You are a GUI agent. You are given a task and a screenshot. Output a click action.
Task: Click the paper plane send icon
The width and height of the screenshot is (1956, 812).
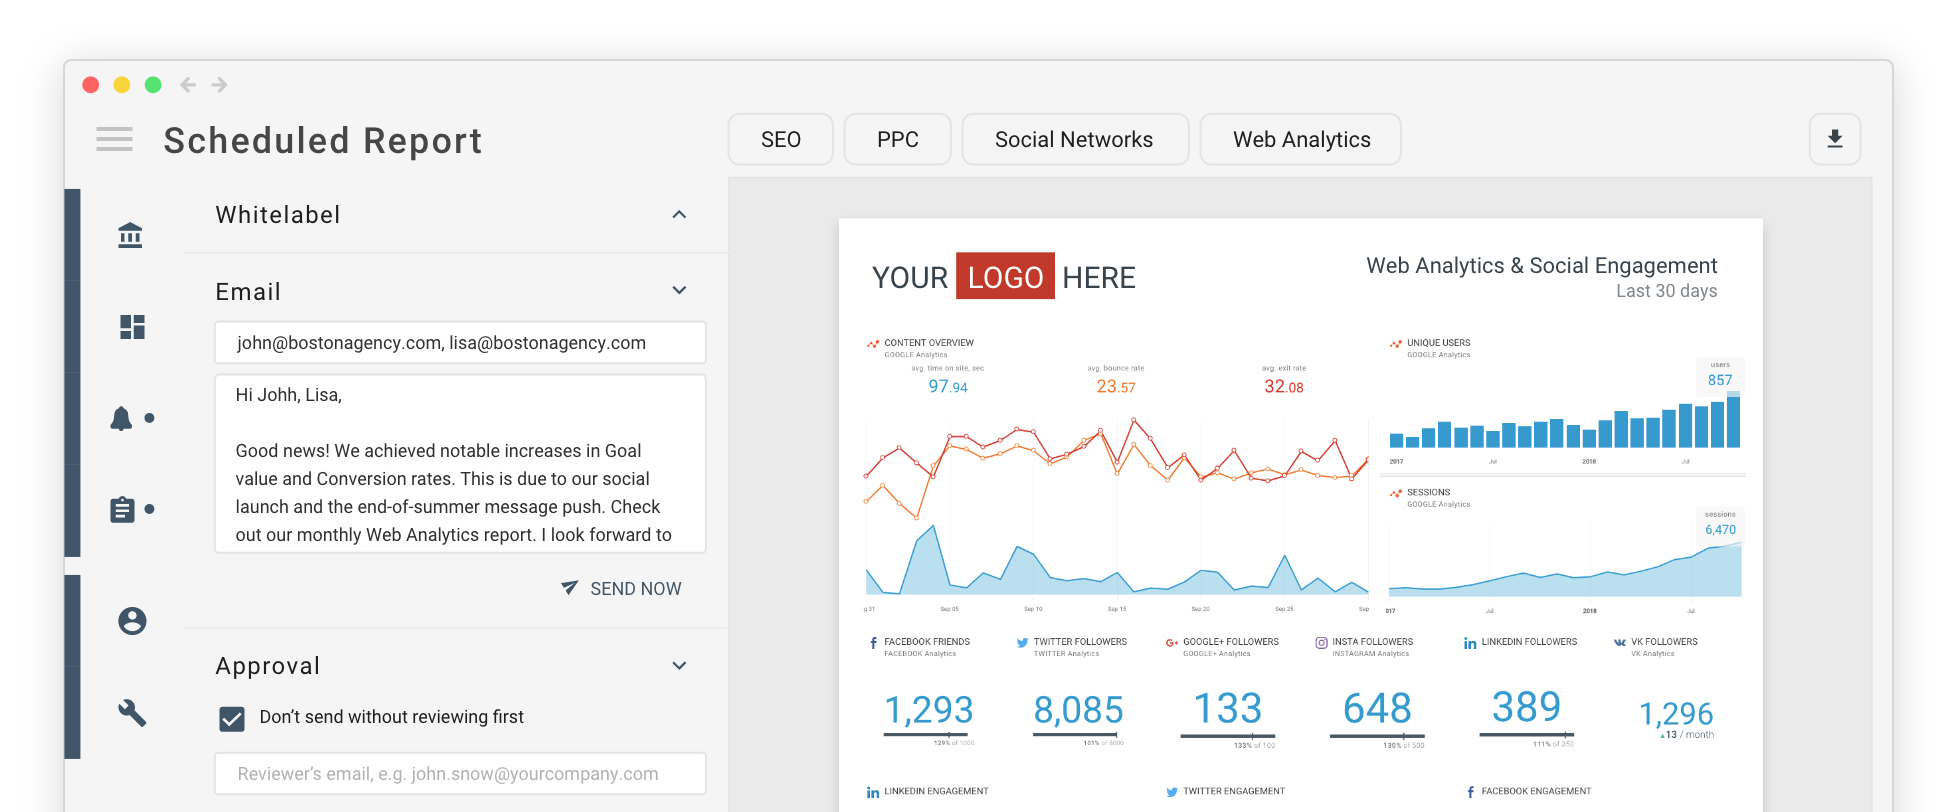coord(569,588)
